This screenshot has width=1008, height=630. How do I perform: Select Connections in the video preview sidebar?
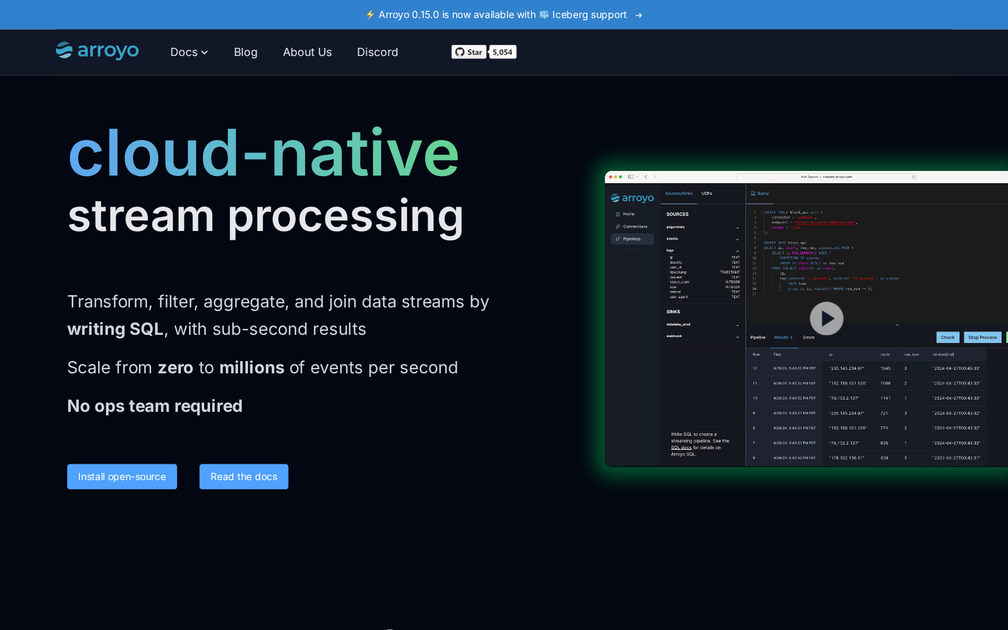click(x=632, y=226)
